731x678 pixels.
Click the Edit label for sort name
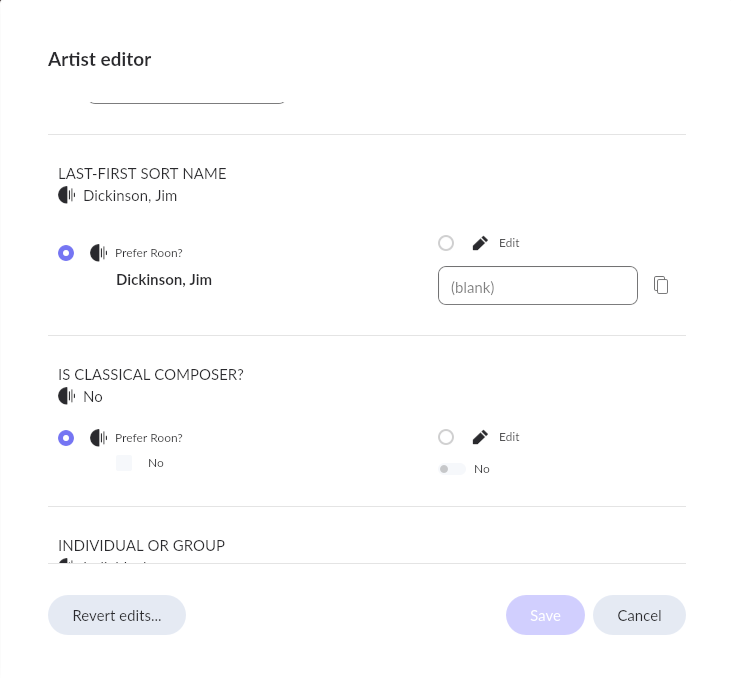[509, 243]
